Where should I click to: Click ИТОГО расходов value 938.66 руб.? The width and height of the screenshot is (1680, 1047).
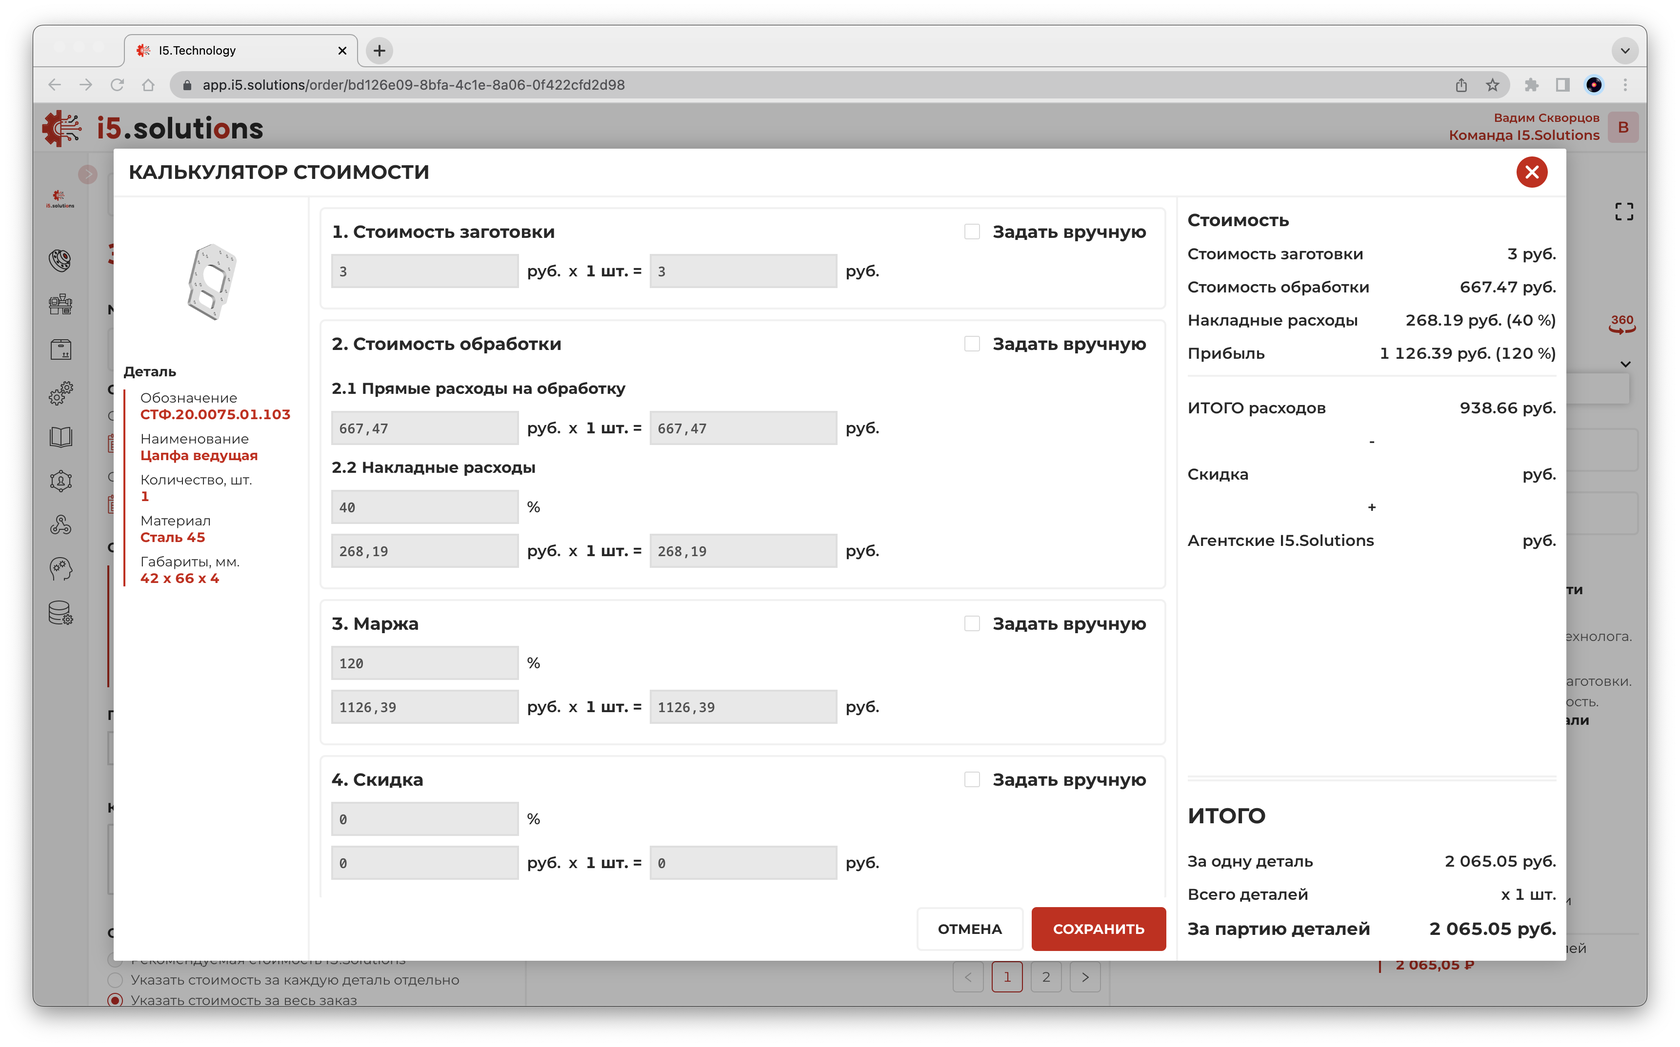point(1507,408)
